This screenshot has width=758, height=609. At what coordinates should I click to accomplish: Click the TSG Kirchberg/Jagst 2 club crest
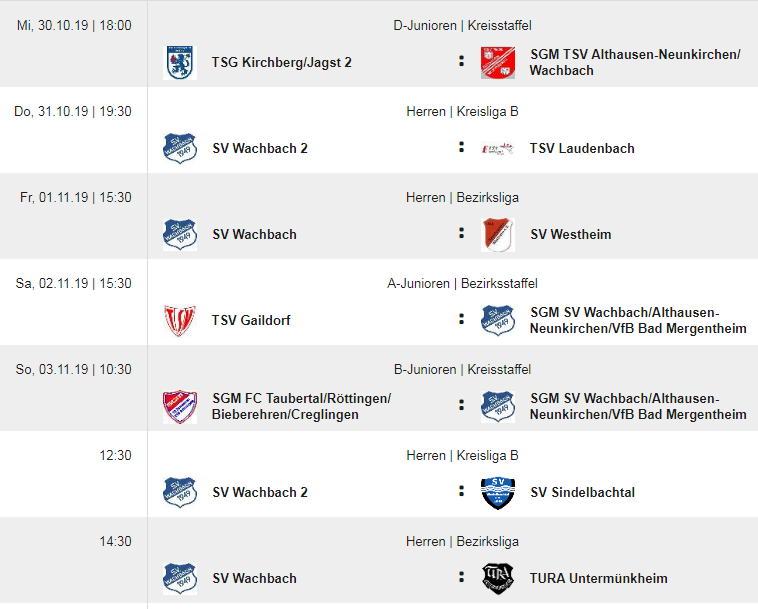click(180, 63)
